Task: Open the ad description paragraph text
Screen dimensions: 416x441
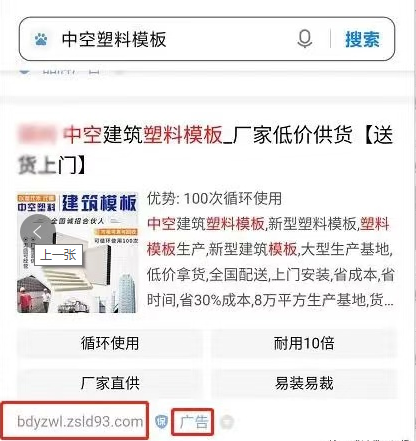Action: click(x=271, y=262)
